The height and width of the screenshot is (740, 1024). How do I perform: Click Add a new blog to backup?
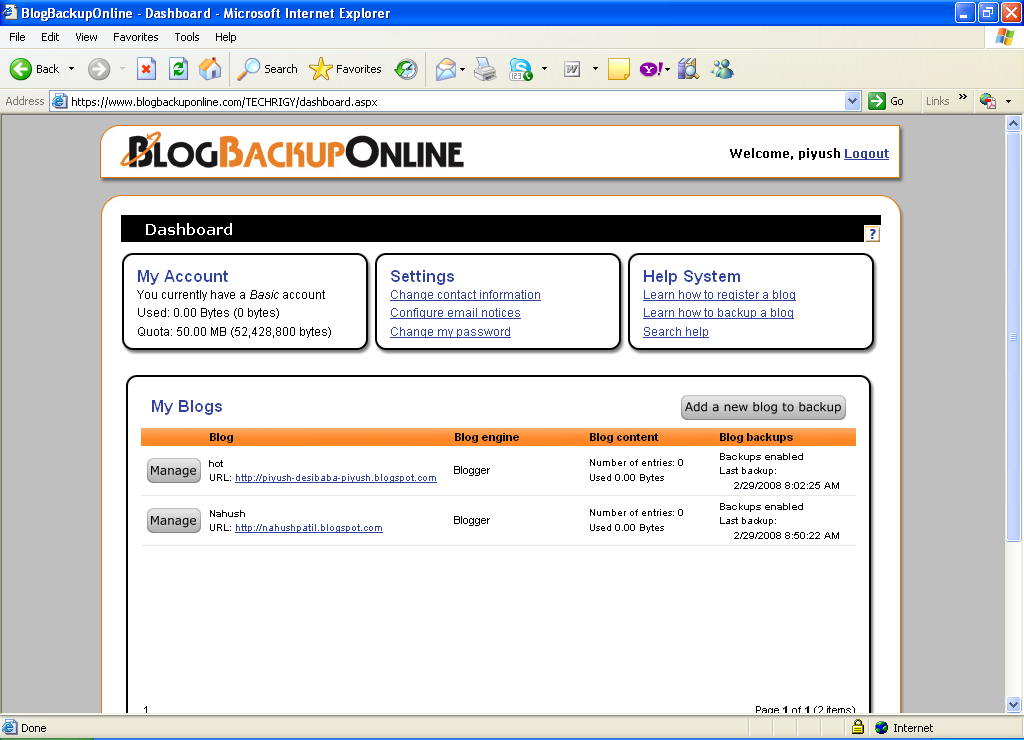[x=763, y=407]
